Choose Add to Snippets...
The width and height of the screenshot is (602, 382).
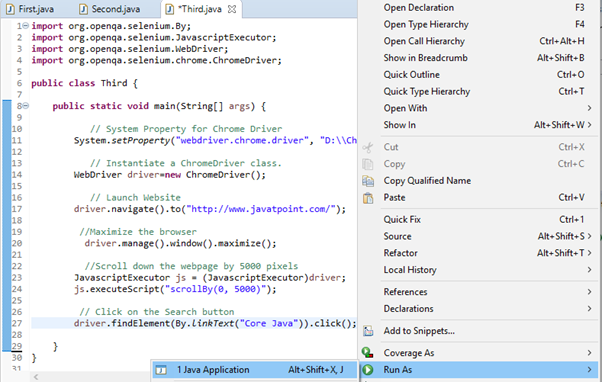[479, 331]
